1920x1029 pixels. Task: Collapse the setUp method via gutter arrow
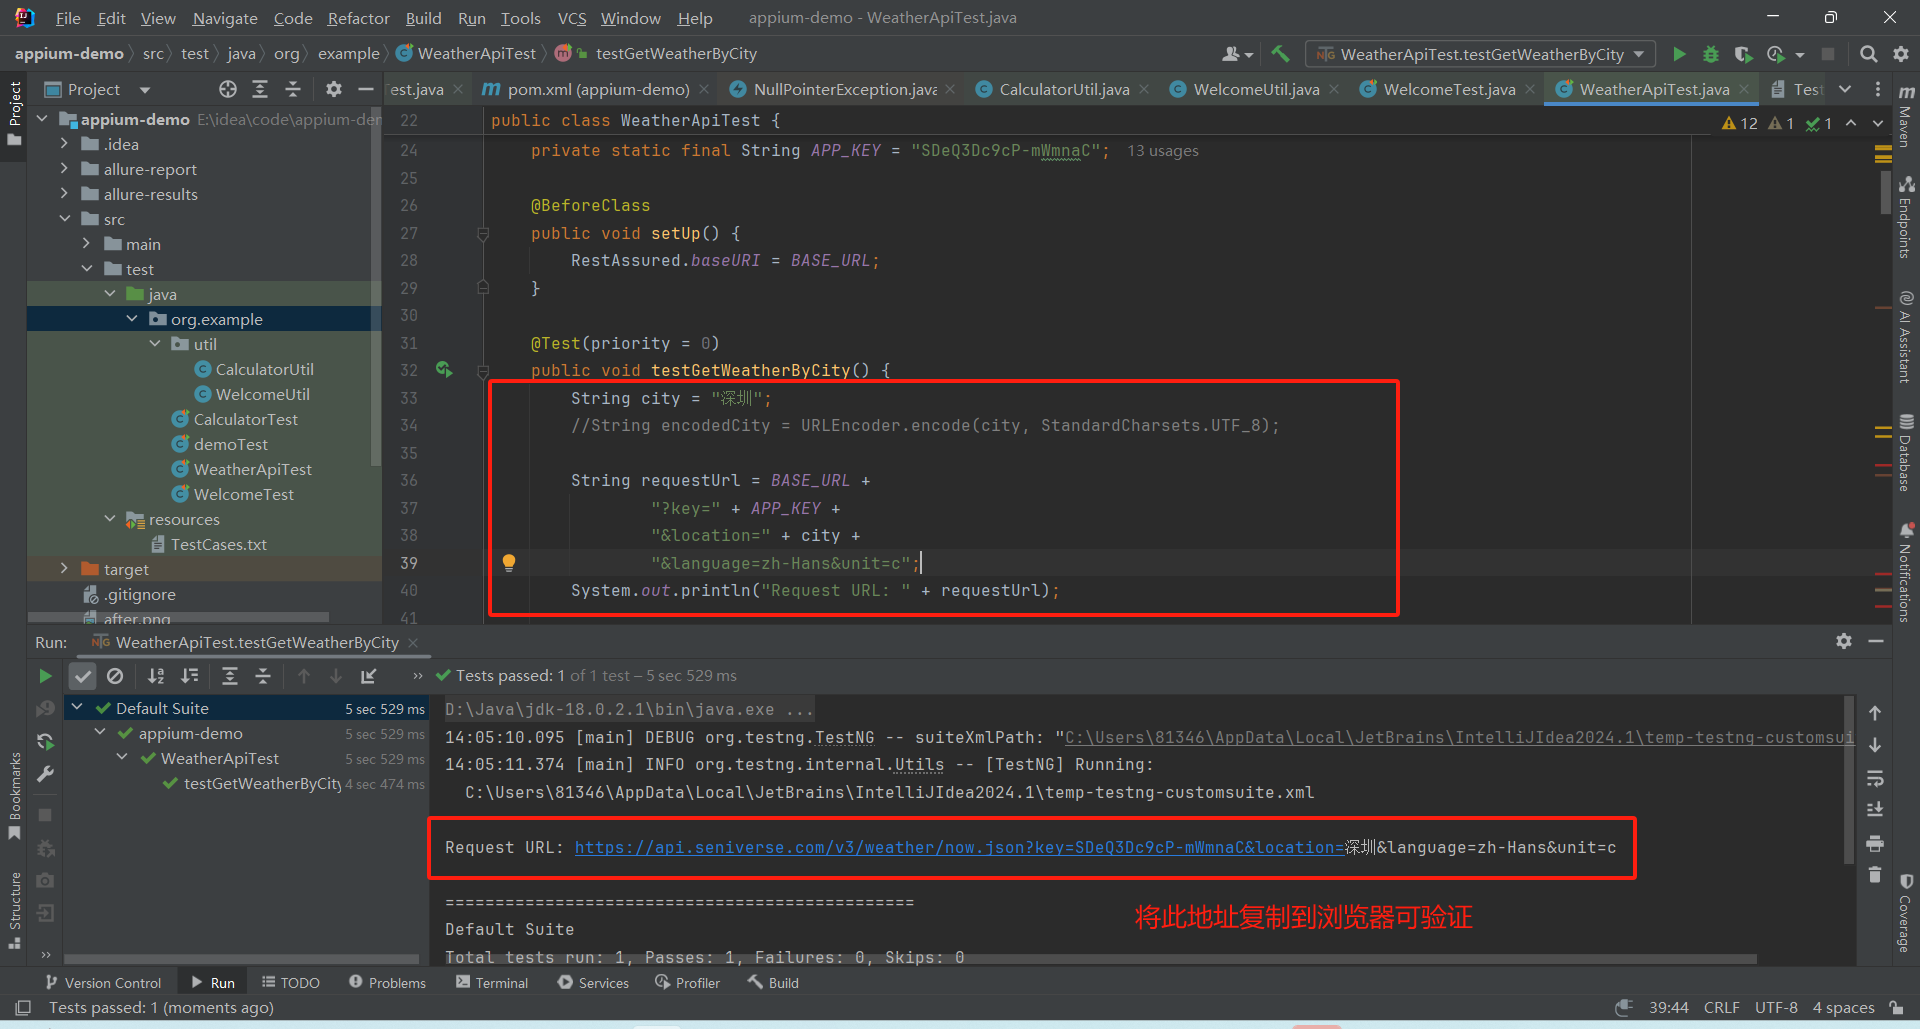[484, 233]
